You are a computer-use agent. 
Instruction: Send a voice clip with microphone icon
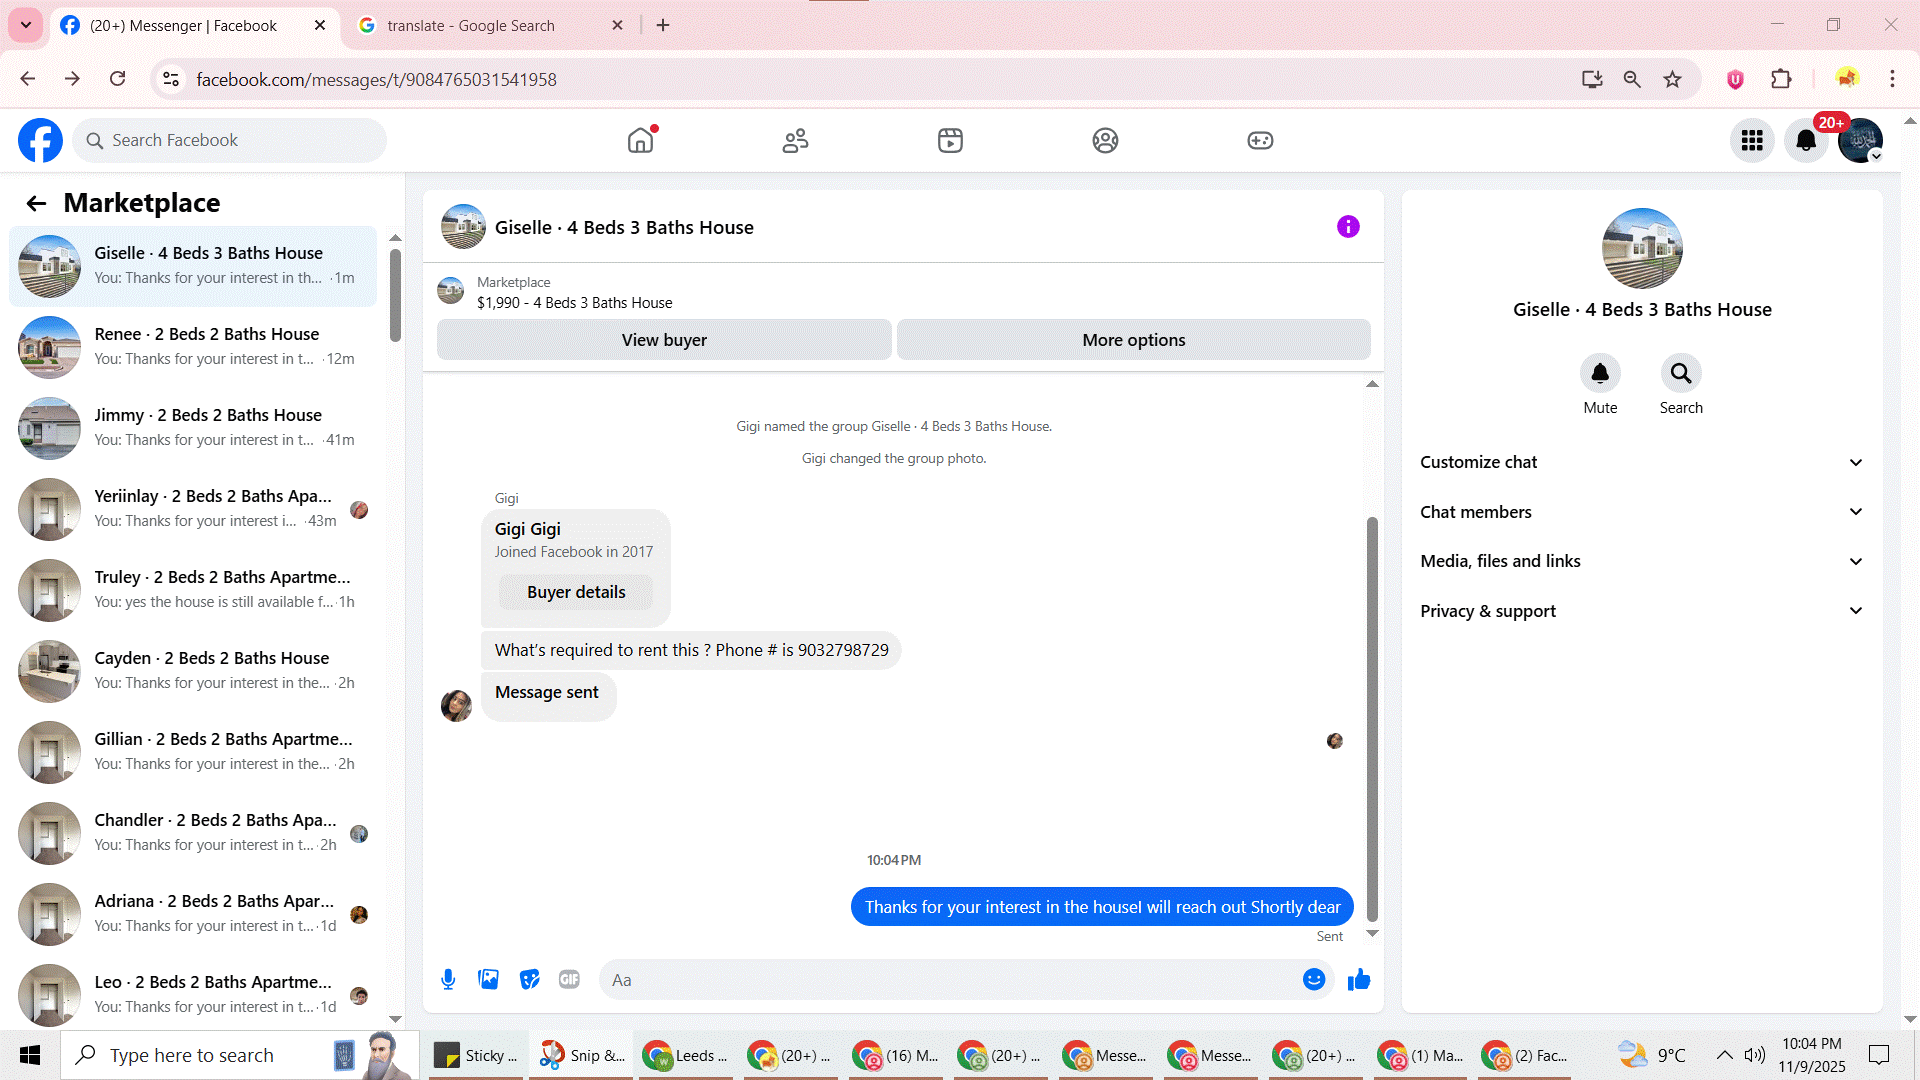[x=448, y=980]
